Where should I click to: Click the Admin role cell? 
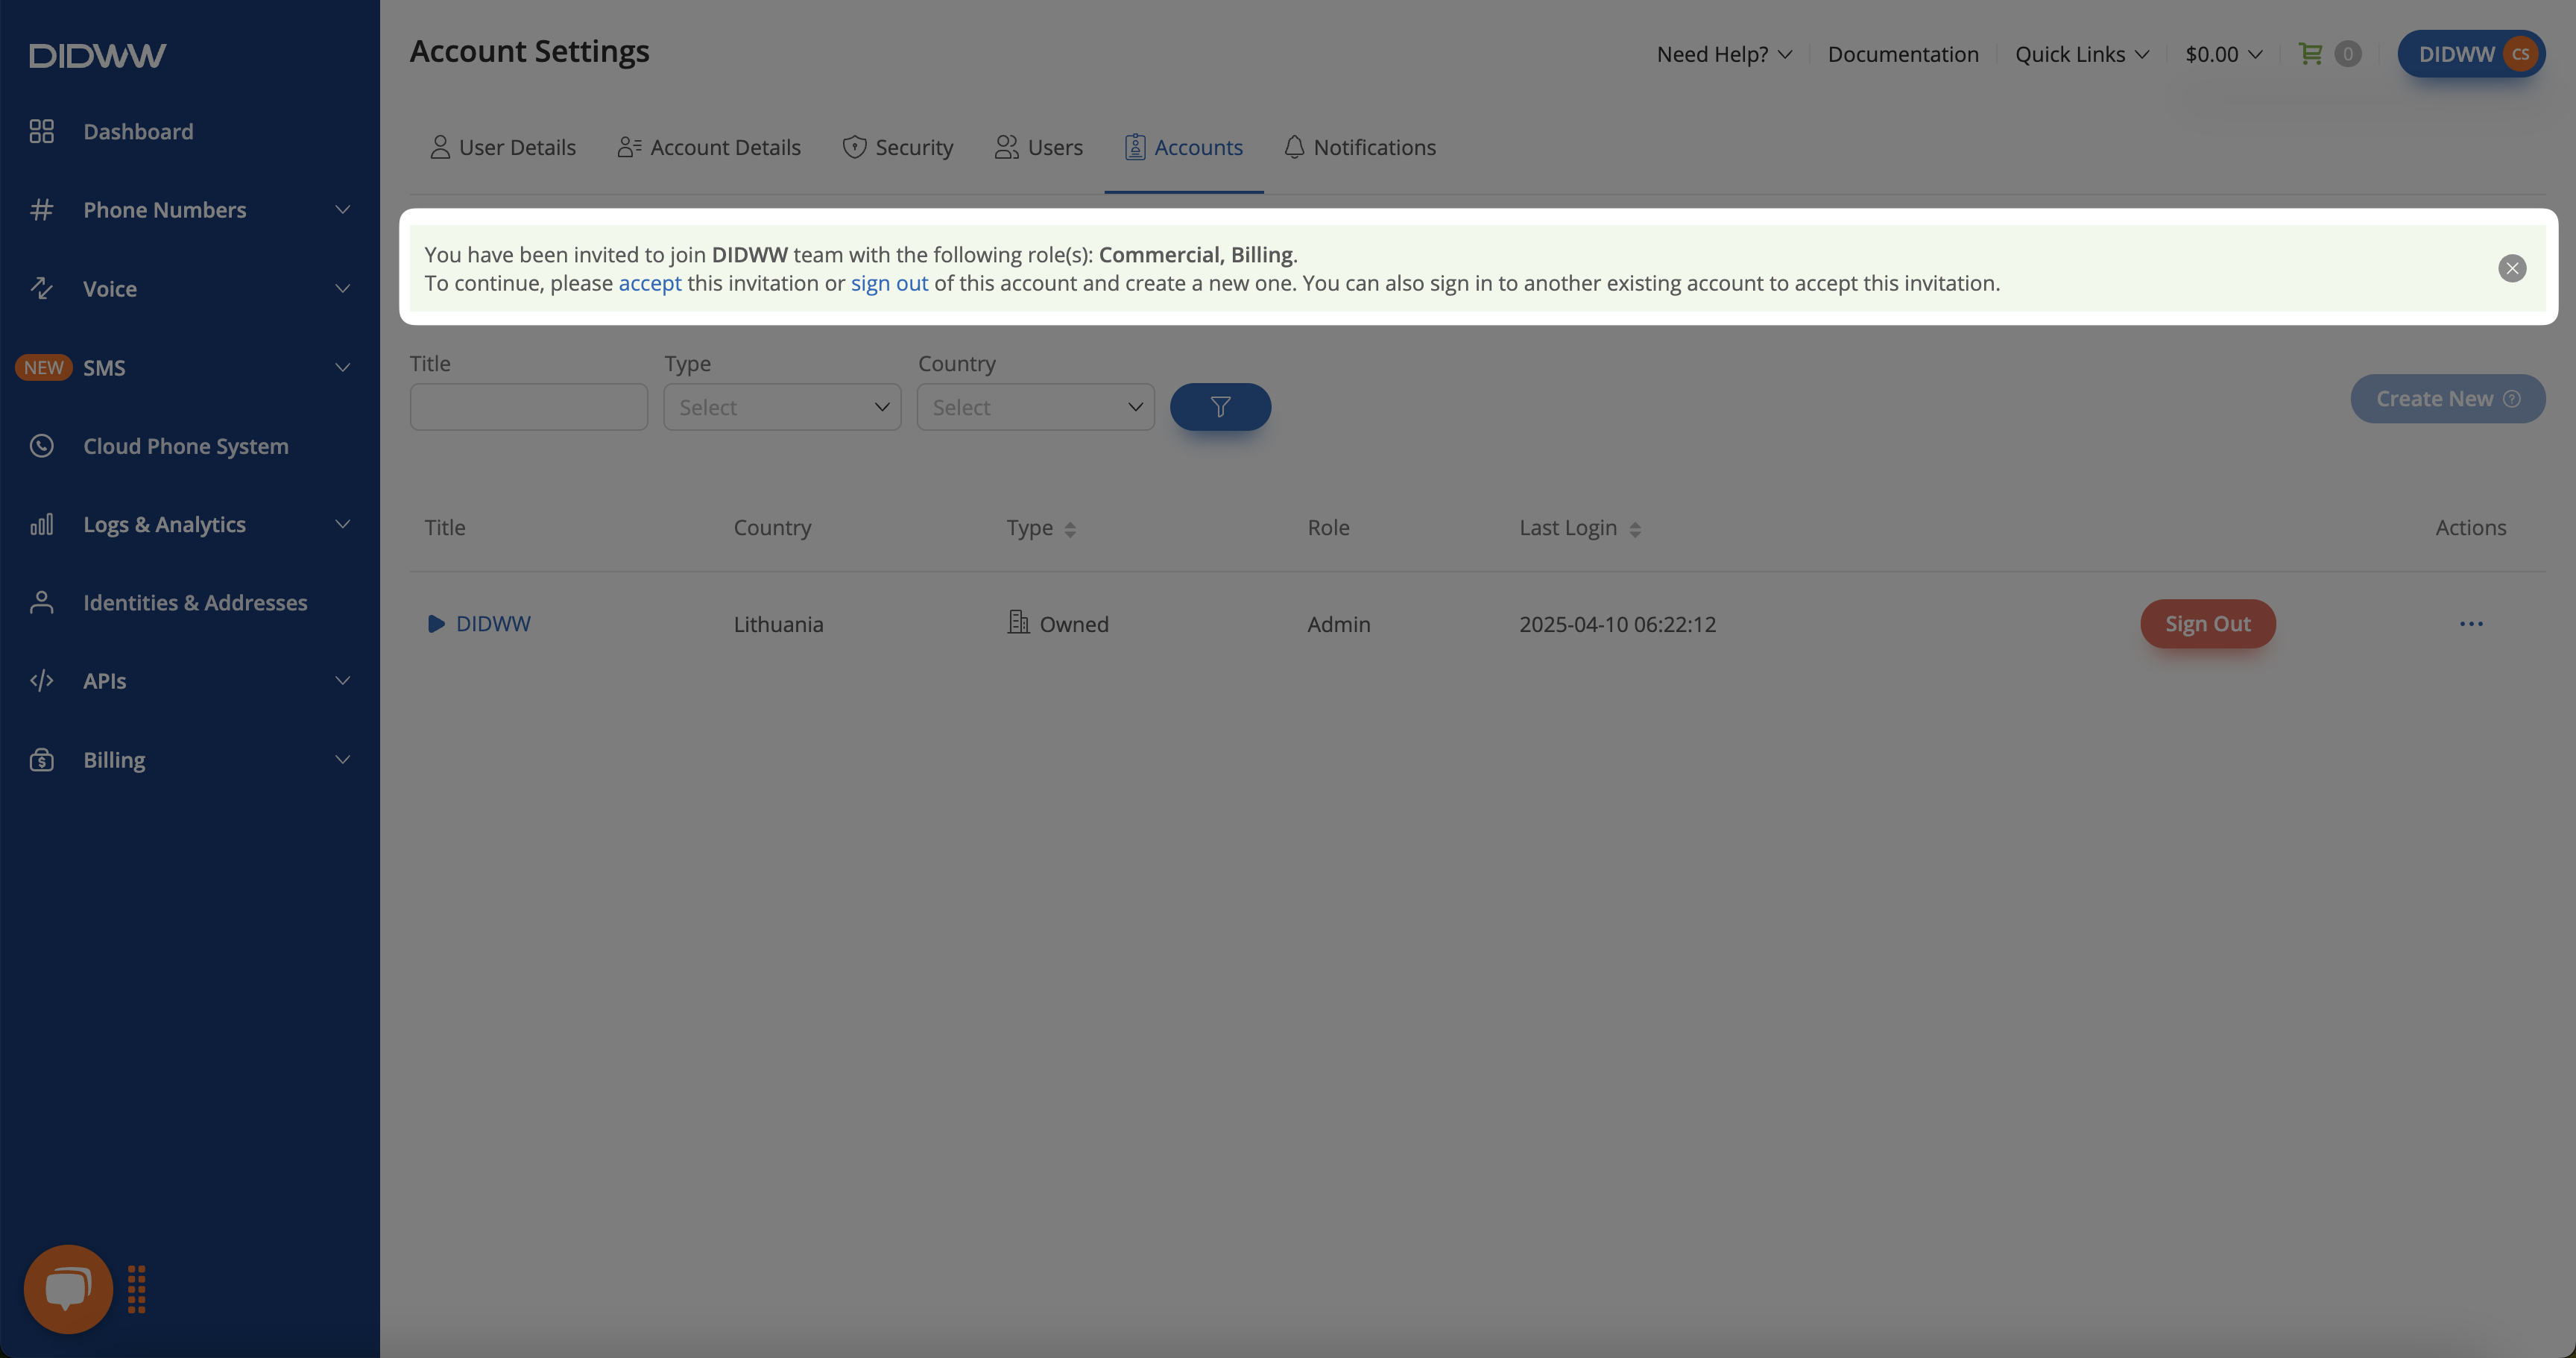1338,624
